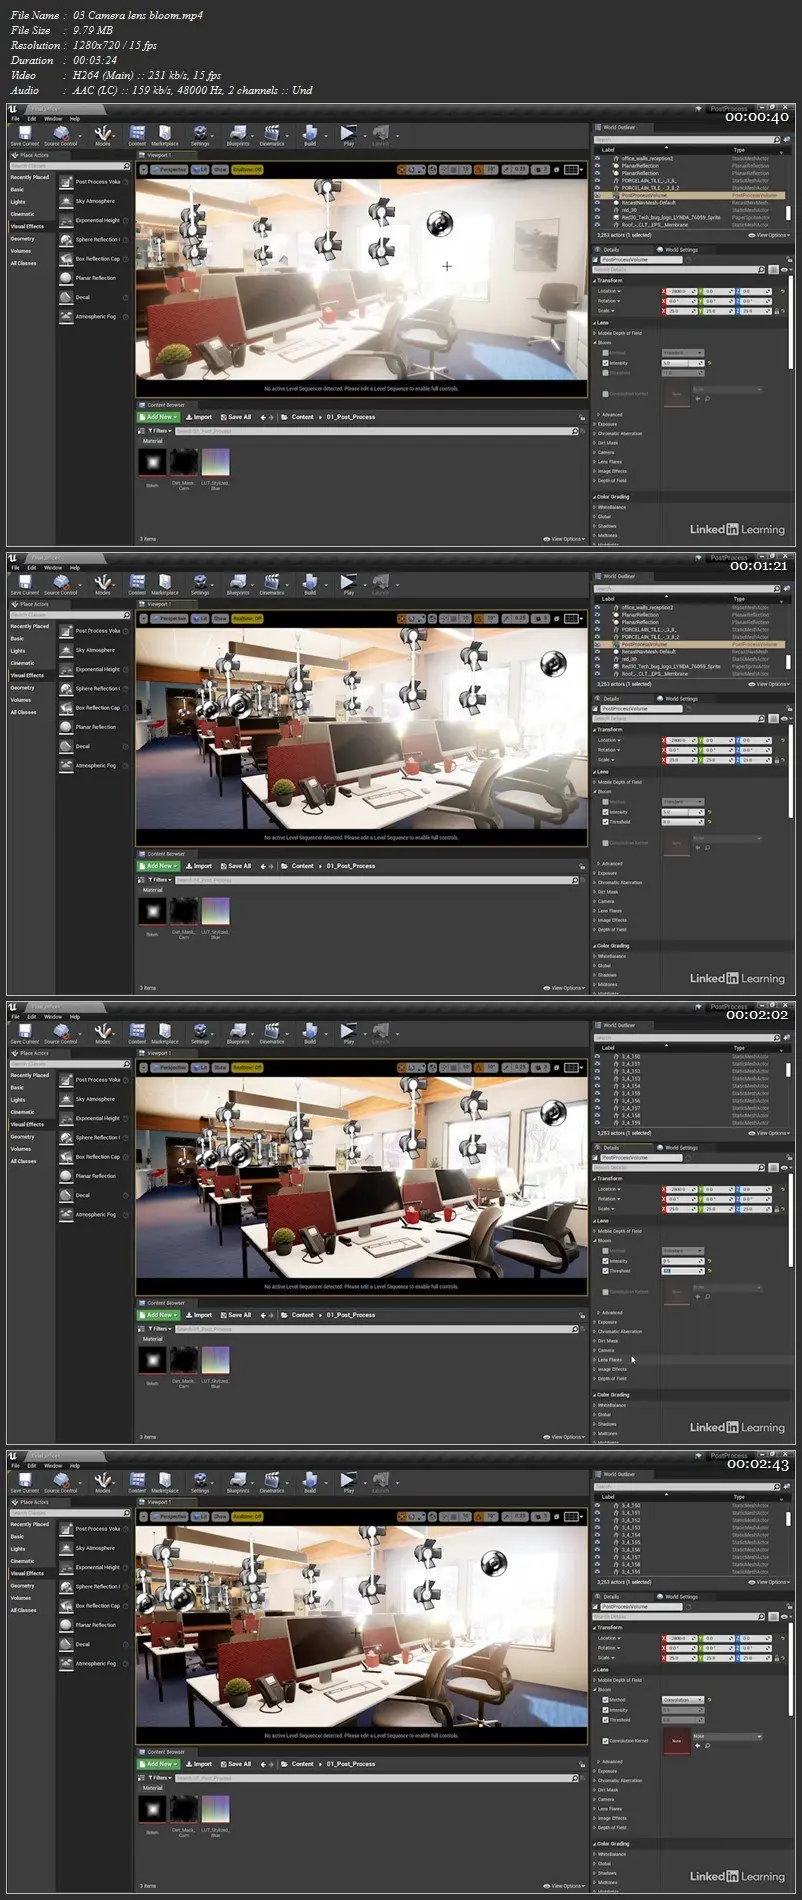Toggle Intensity checkbox in 00:01:21 frame
The image size is (802, 1900).
[605, 812]
